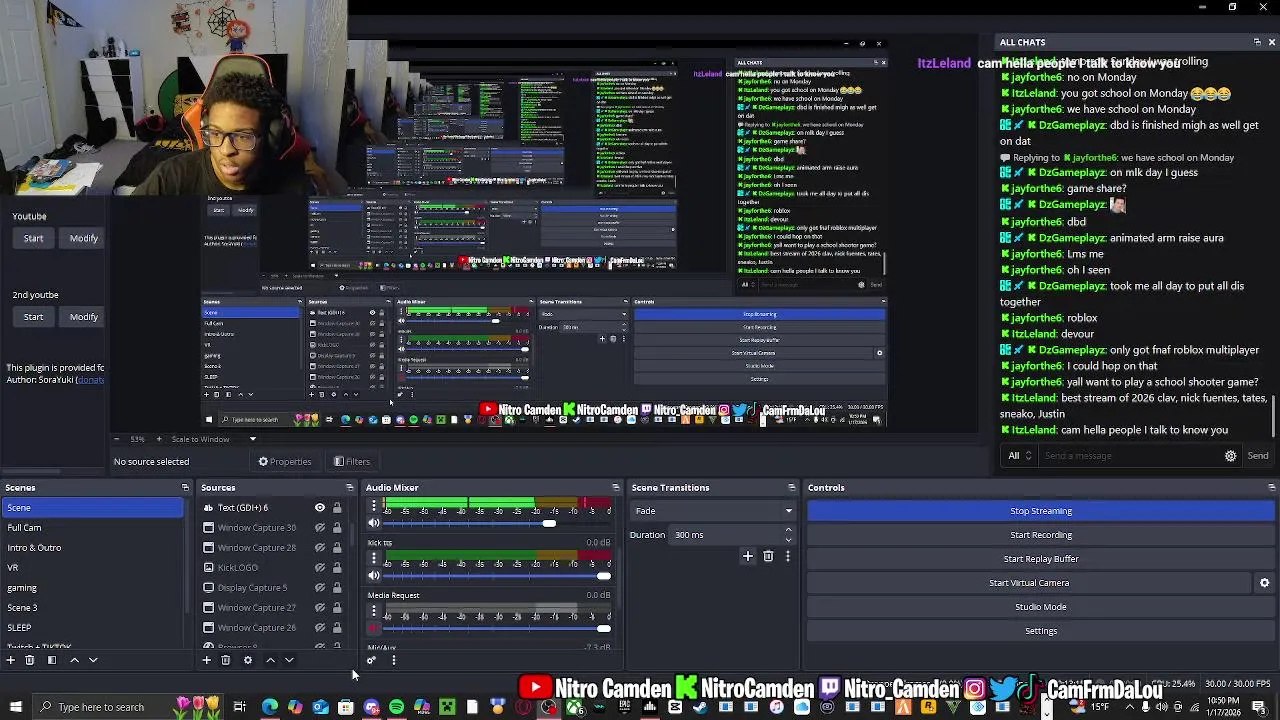Increase Duration with the spinner up arrow
Image resolution: width=1280 pixels, height=720 pixels.
(789, 530)
